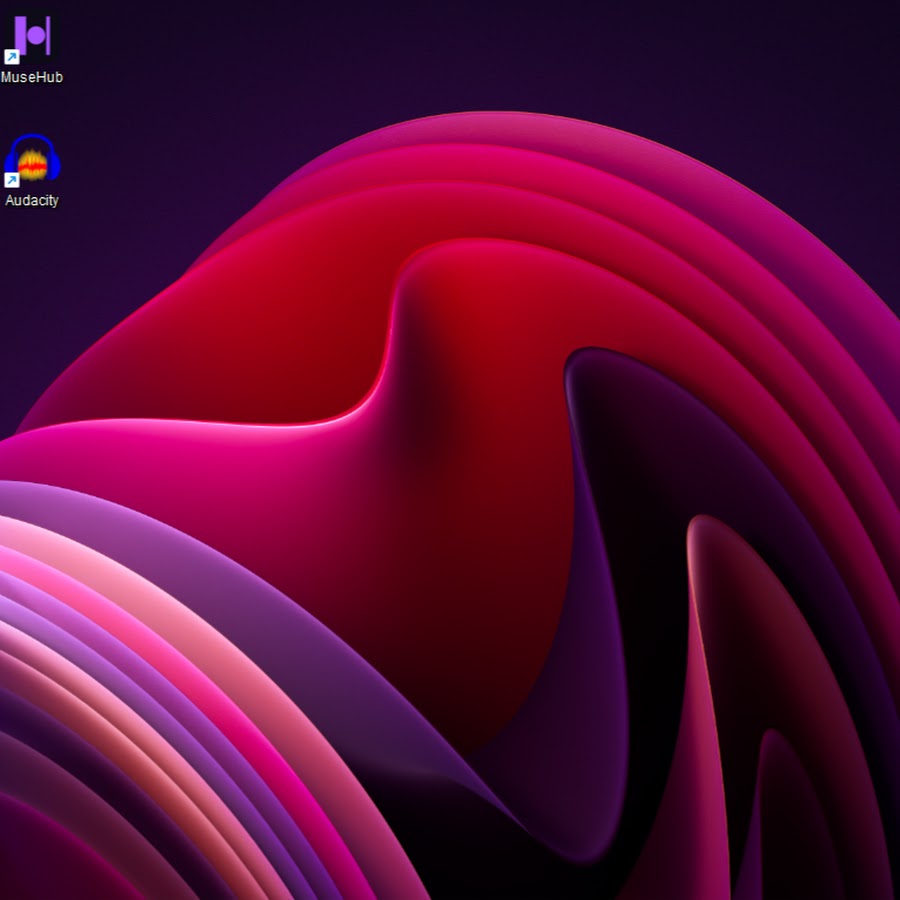The height and width of the screenshot is (900, 900).
Task: Click the shortcut arrow on Audacity icon
Action: click(12, 180)
